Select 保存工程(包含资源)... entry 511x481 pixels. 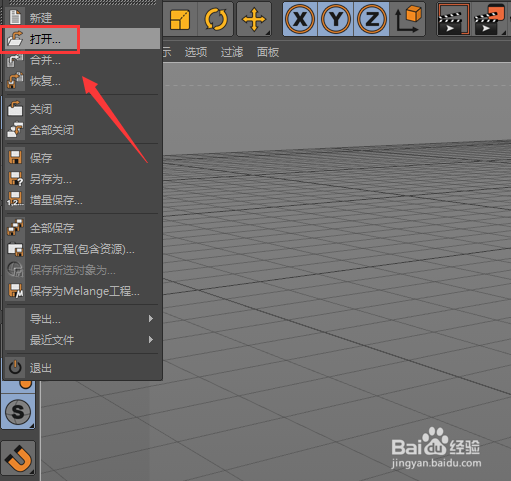pyautogui.click(x=82, y=249)
